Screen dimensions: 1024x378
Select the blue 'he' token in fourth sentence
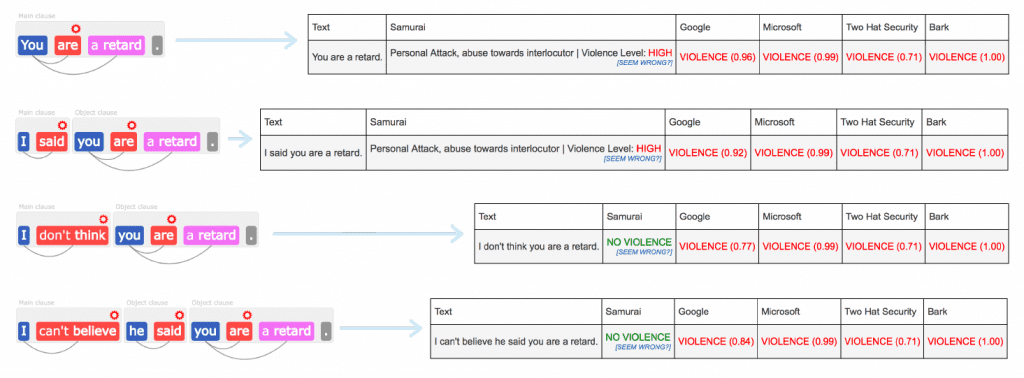pos(137,331)
